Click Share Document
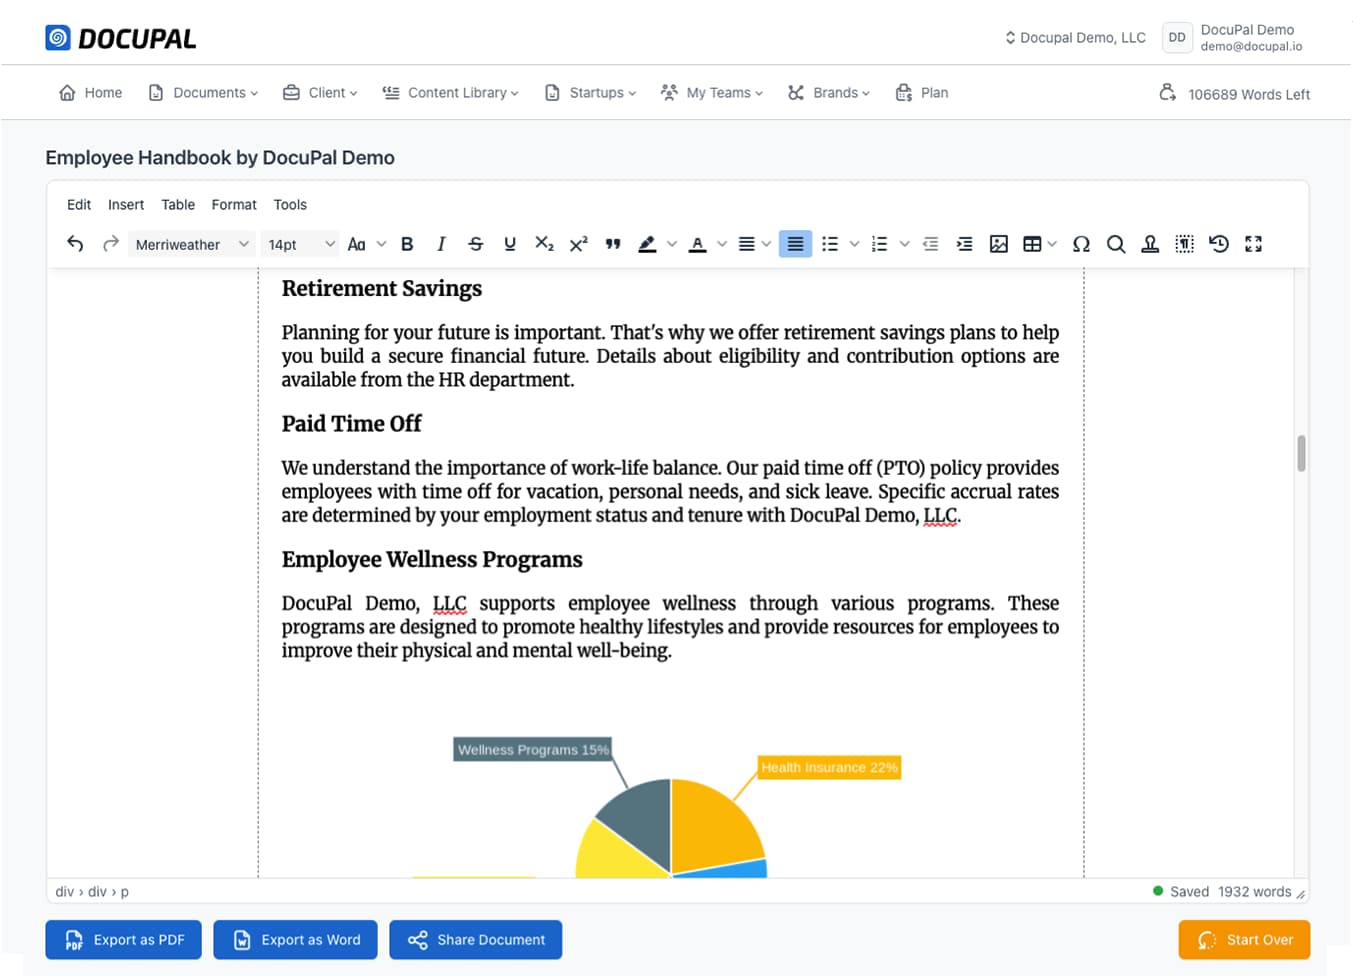 475,939
